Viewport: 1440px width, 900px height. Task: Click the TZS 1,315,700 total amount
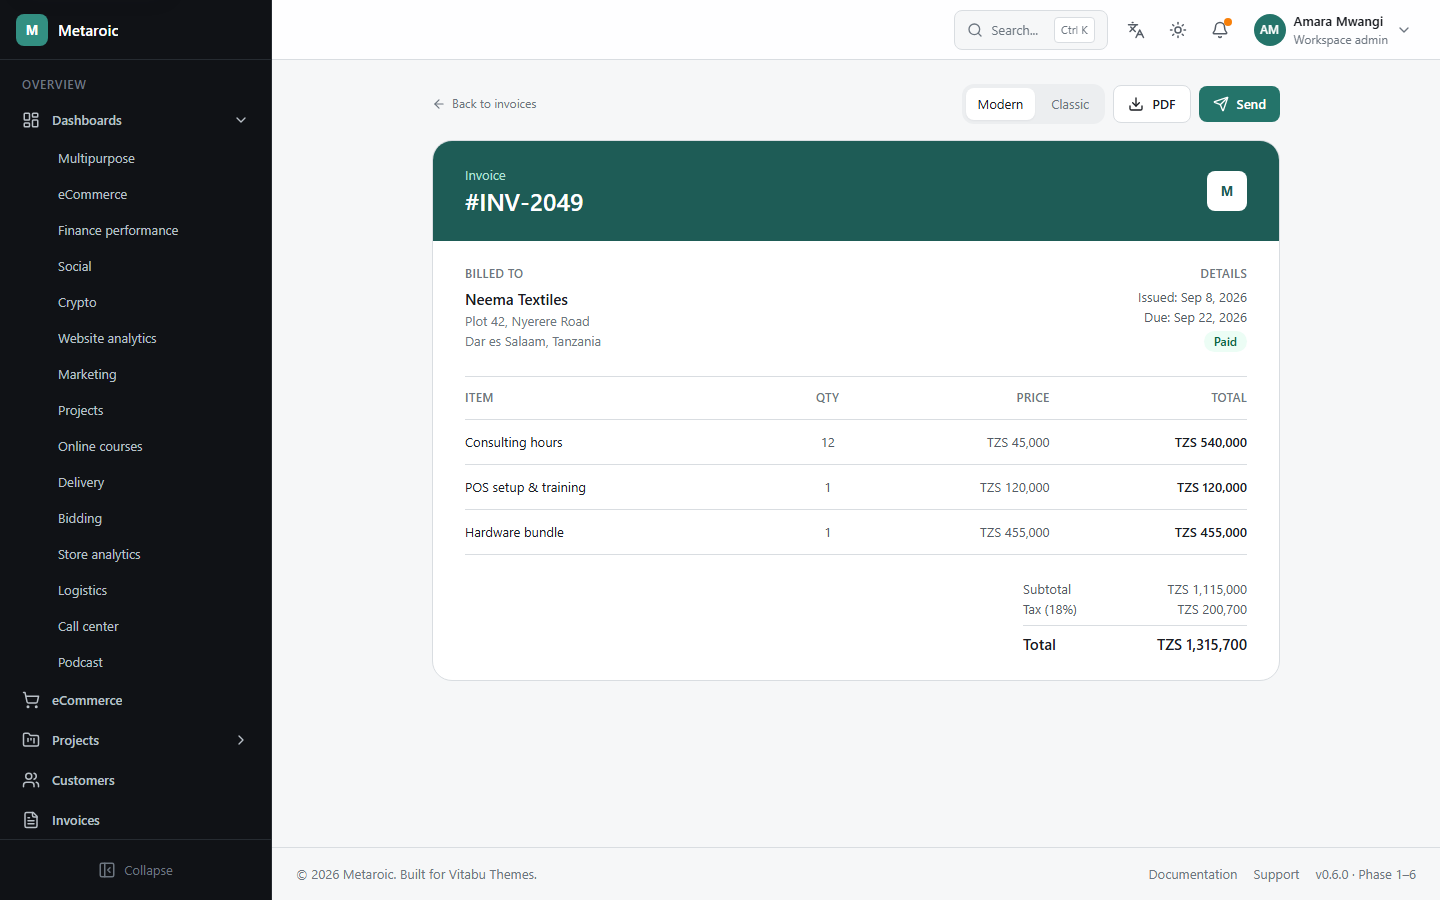1202,645
